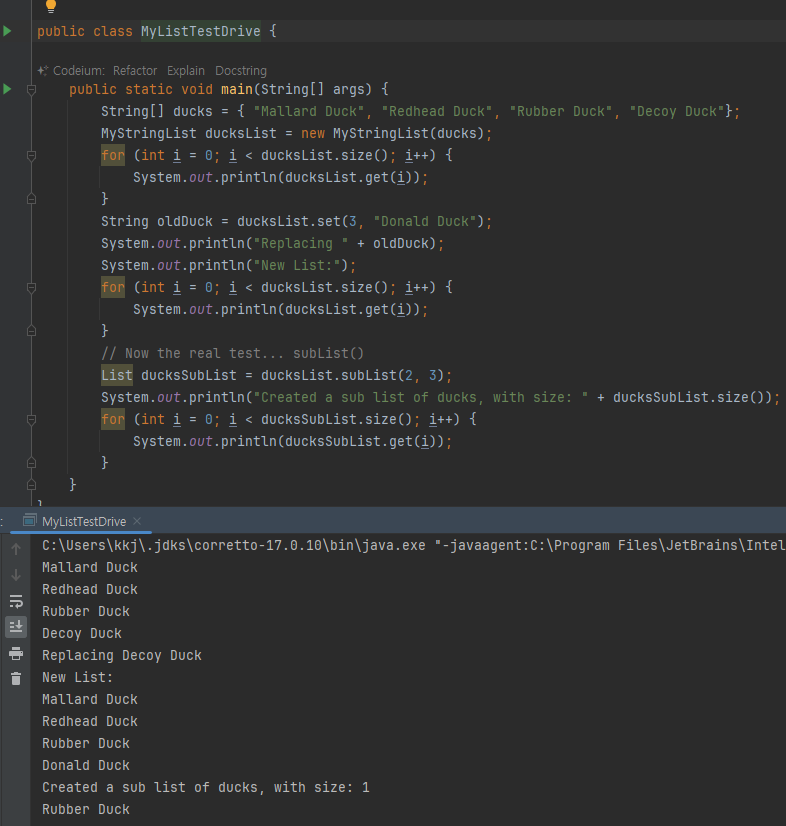Click the main method name
The height and width of the screenshot is (826, 786).
[237, 89]
